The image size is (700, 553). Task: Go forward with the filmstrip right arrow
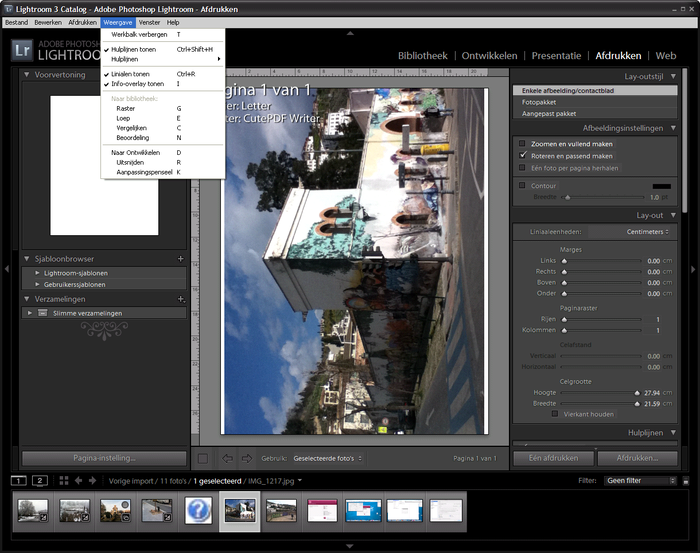click(x=92, y=481)
